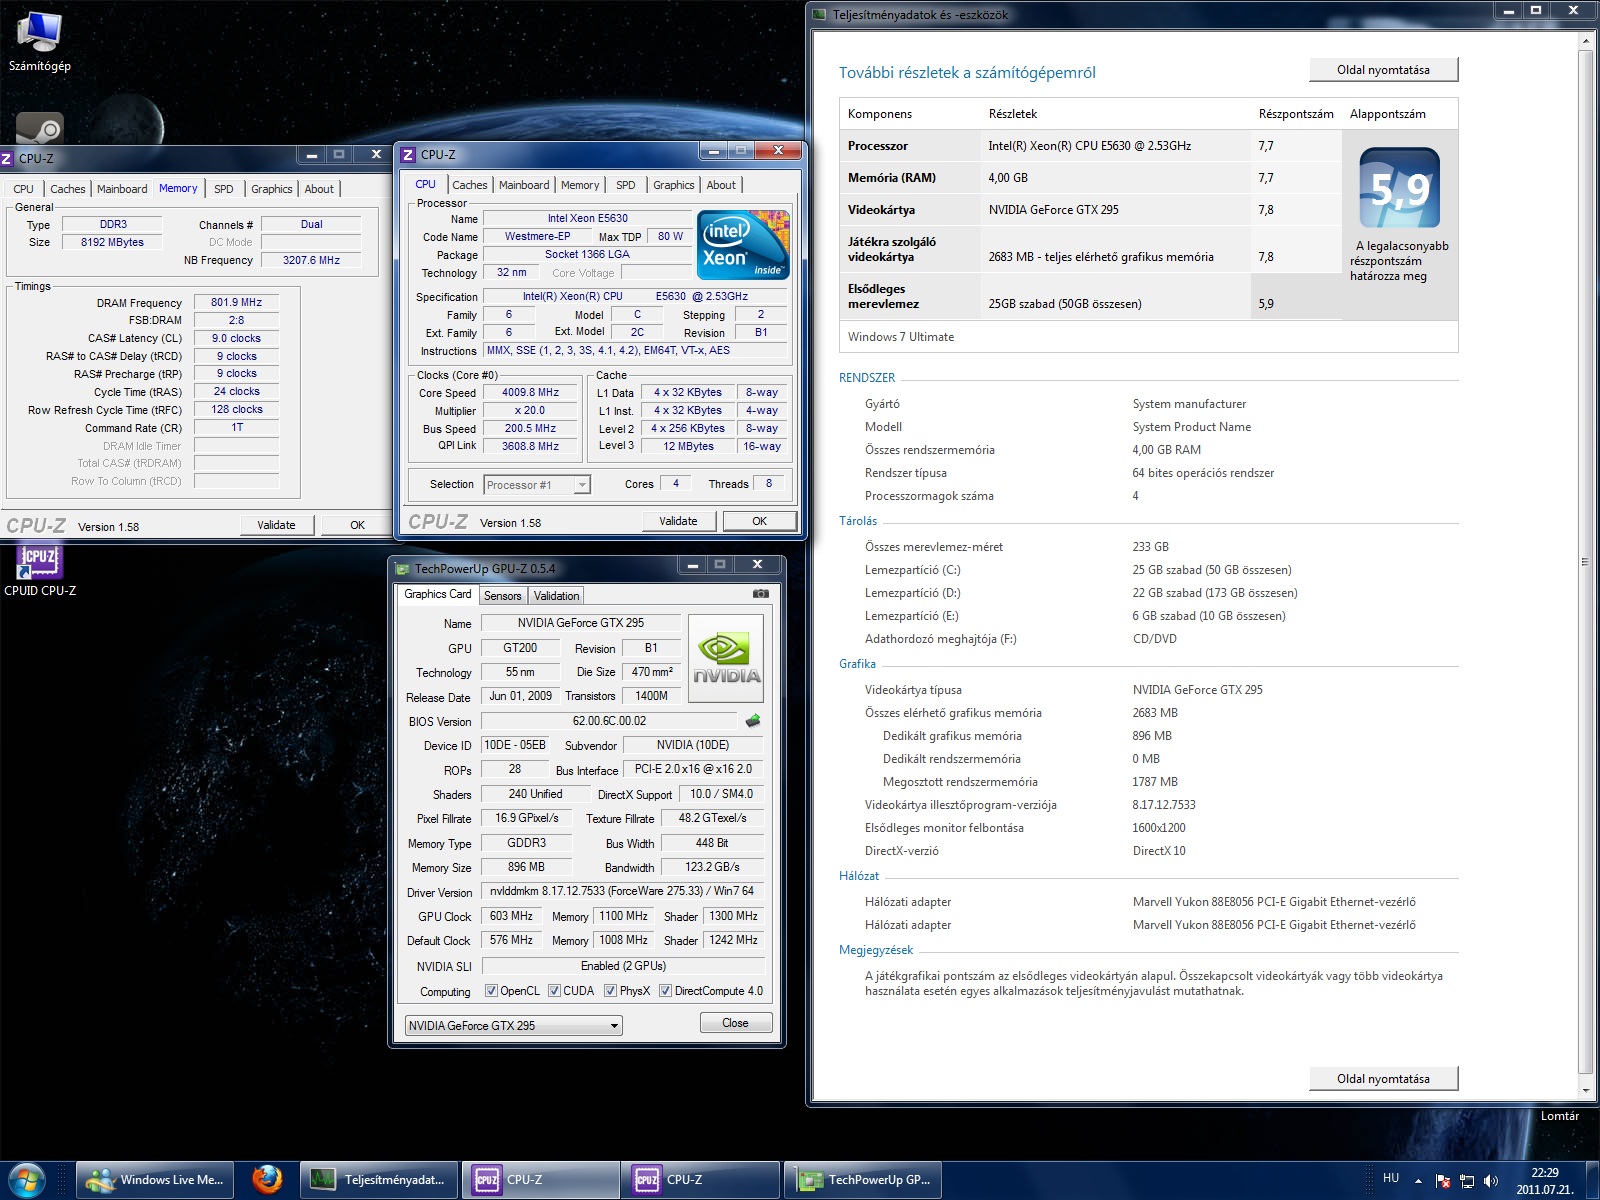
Task: Open the Windows Start menu orb
Action: 27,1180
